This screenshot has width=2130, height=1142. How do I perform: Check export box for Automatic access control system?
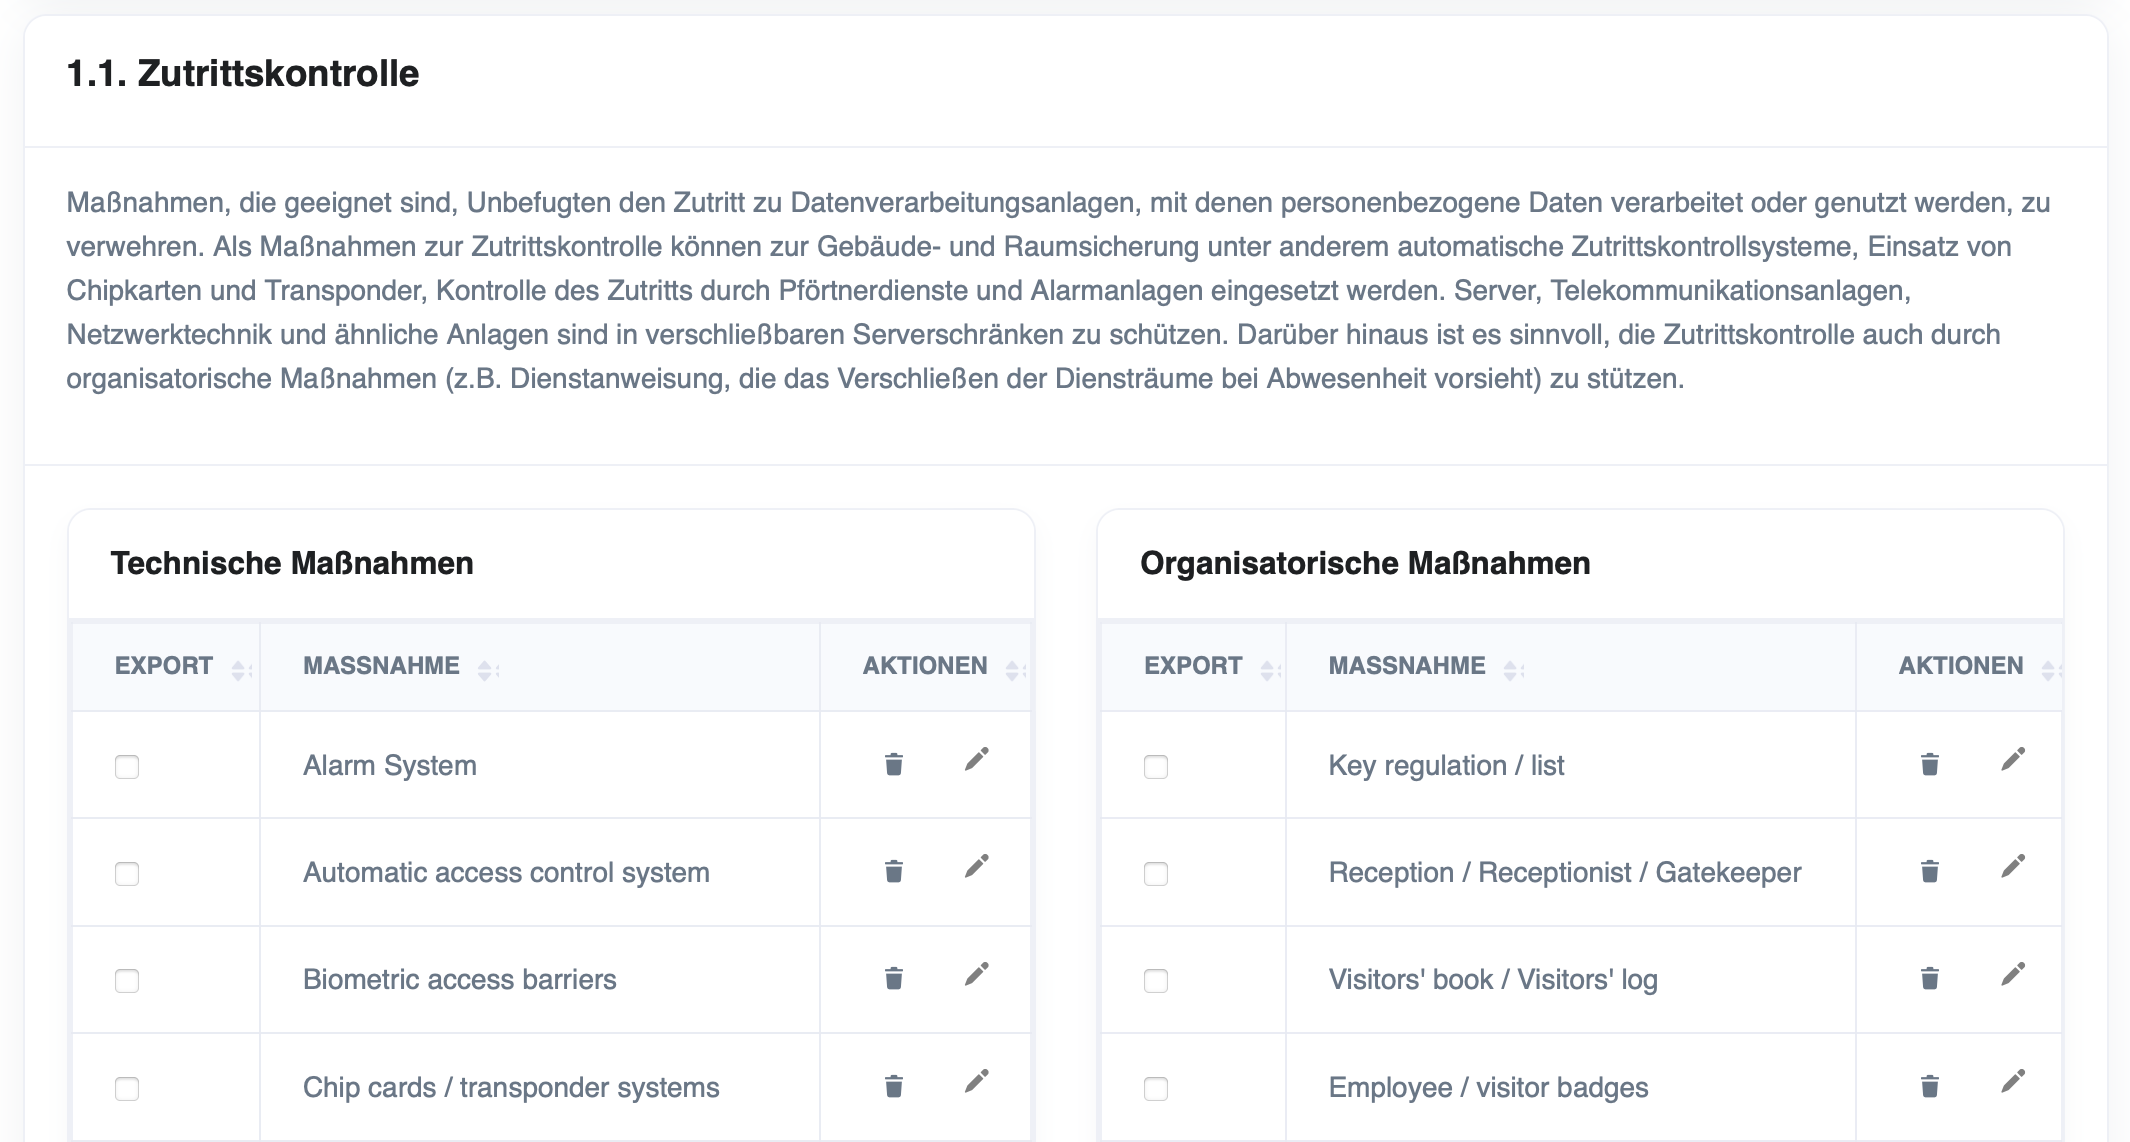click(127, 874)
